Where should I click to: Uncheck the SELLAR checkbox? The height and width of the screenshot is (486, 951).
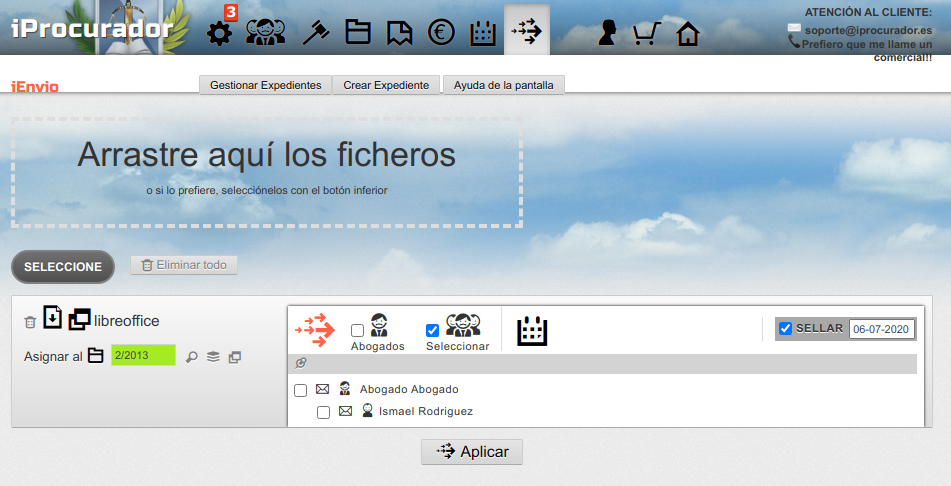click(x=786, y=329)
